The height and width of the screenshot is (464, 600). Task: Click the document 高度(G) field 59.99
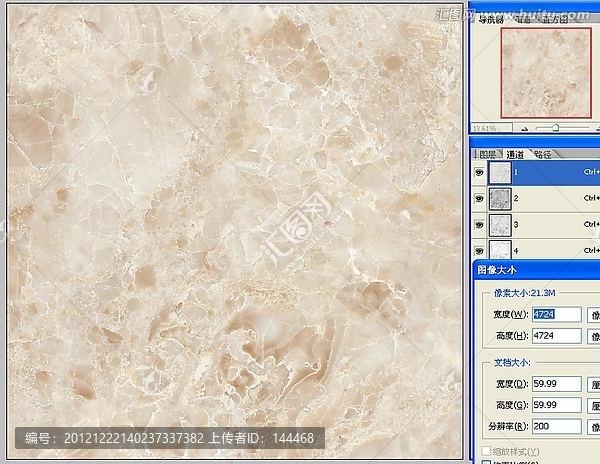click(557, 405)
